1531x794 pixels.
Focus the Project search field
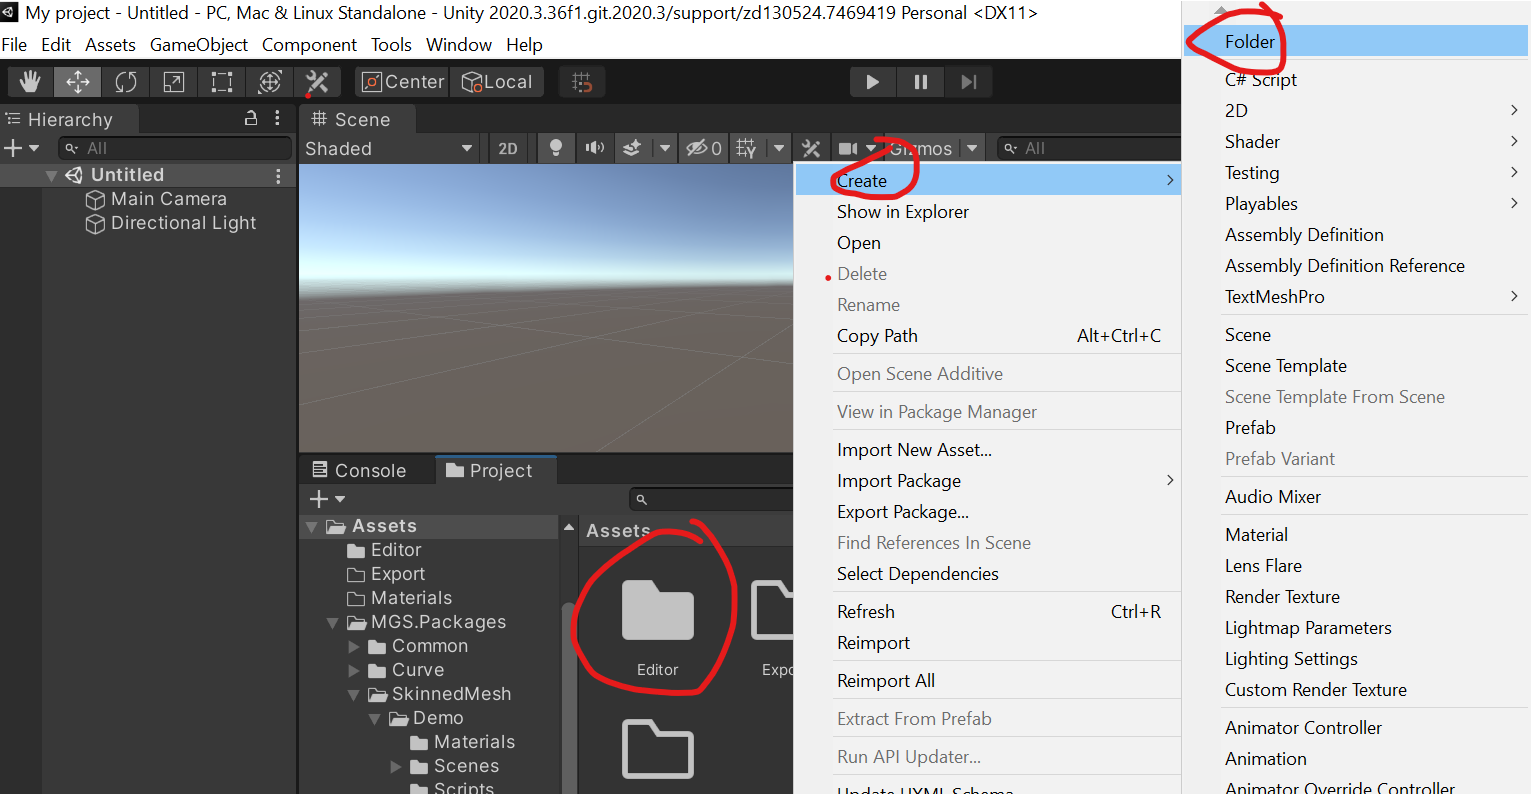712,499
